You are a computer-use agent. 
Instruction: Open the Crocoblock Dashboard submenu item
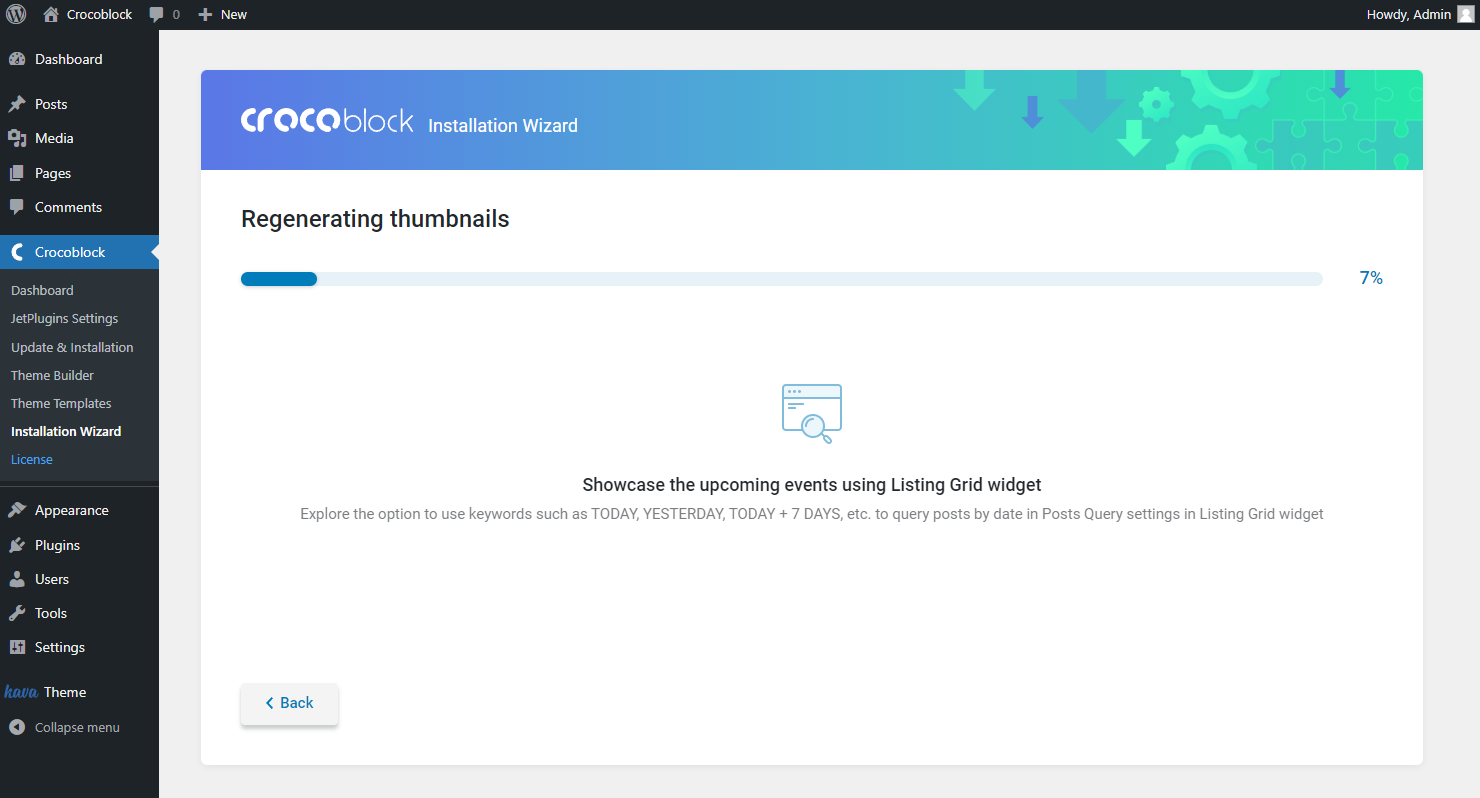pos(42,290)
